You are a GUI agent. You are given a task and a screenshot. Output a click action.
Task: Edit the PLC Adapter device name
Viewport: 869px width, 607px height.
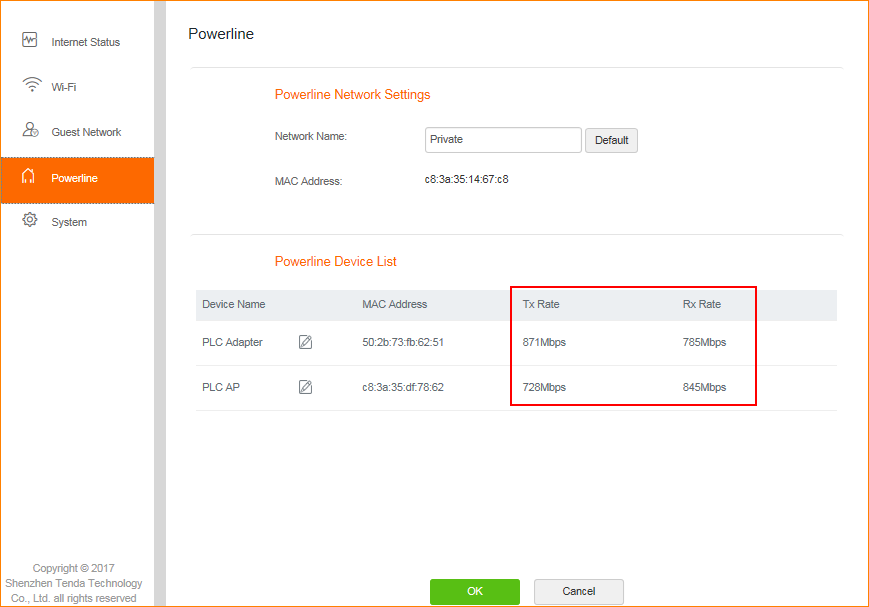pos(306,342)
